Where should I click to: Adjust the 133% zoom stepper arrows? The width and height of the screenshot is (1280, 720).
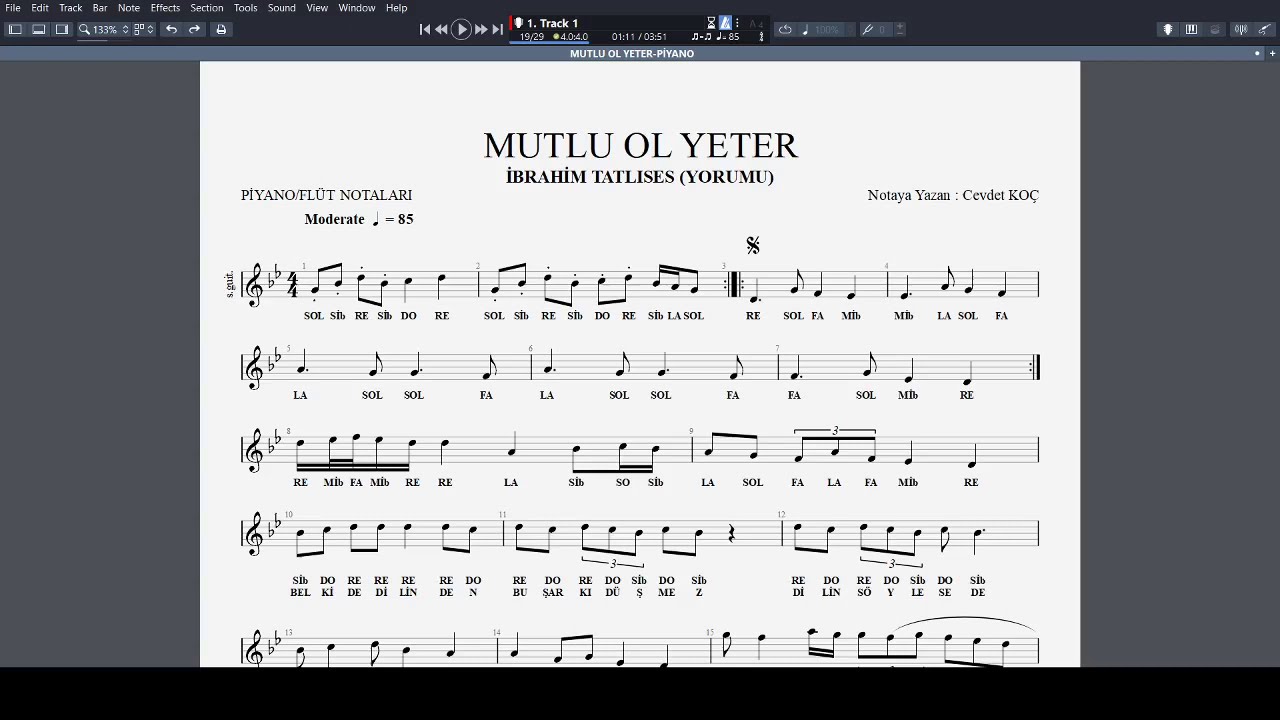[125, 29]
